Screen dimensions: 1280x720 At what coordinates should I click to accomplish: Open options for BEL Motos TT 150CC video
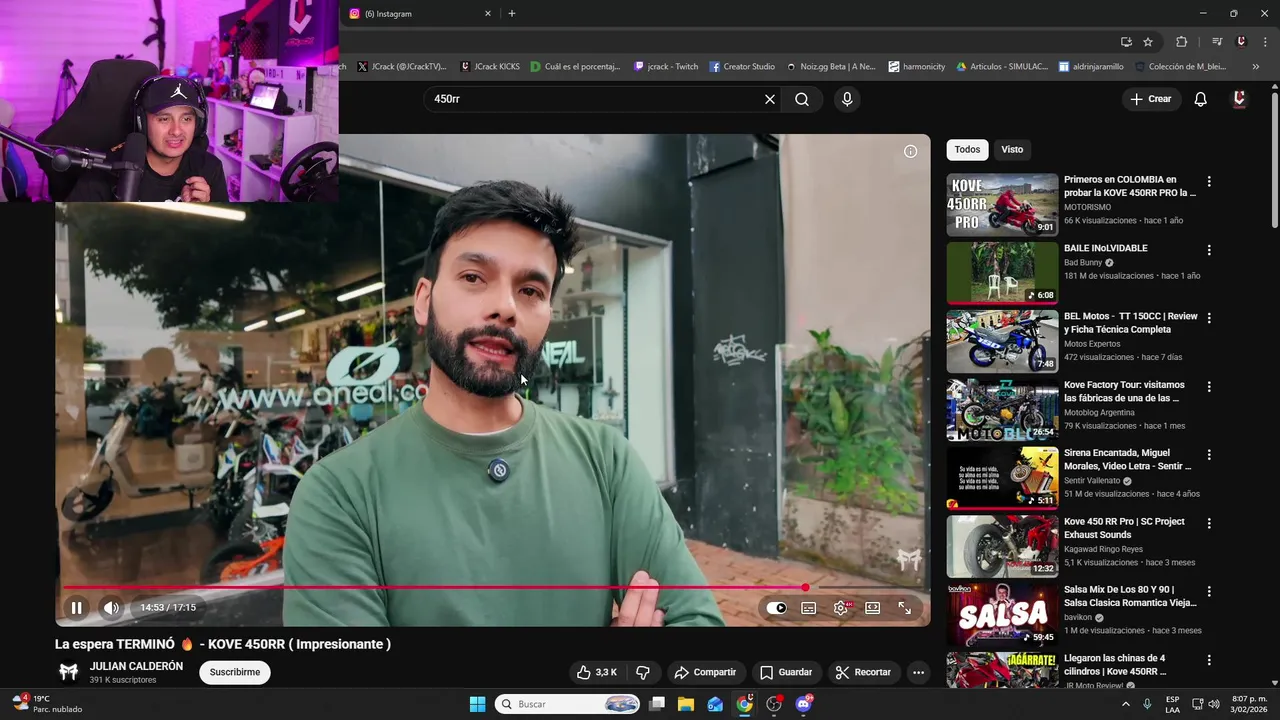point(1209,318)
